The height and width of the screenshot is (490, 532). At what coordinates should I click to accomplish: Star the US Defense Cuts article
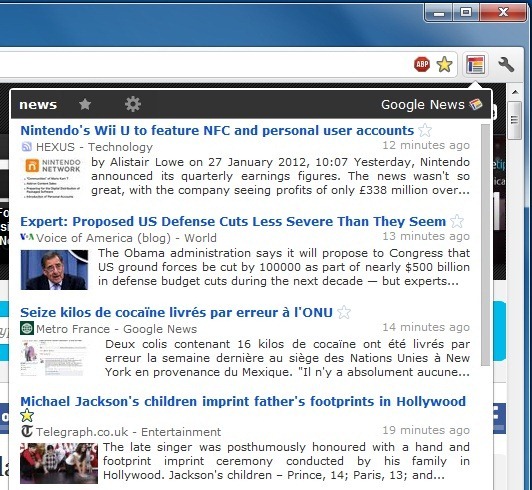pos(457,221)
